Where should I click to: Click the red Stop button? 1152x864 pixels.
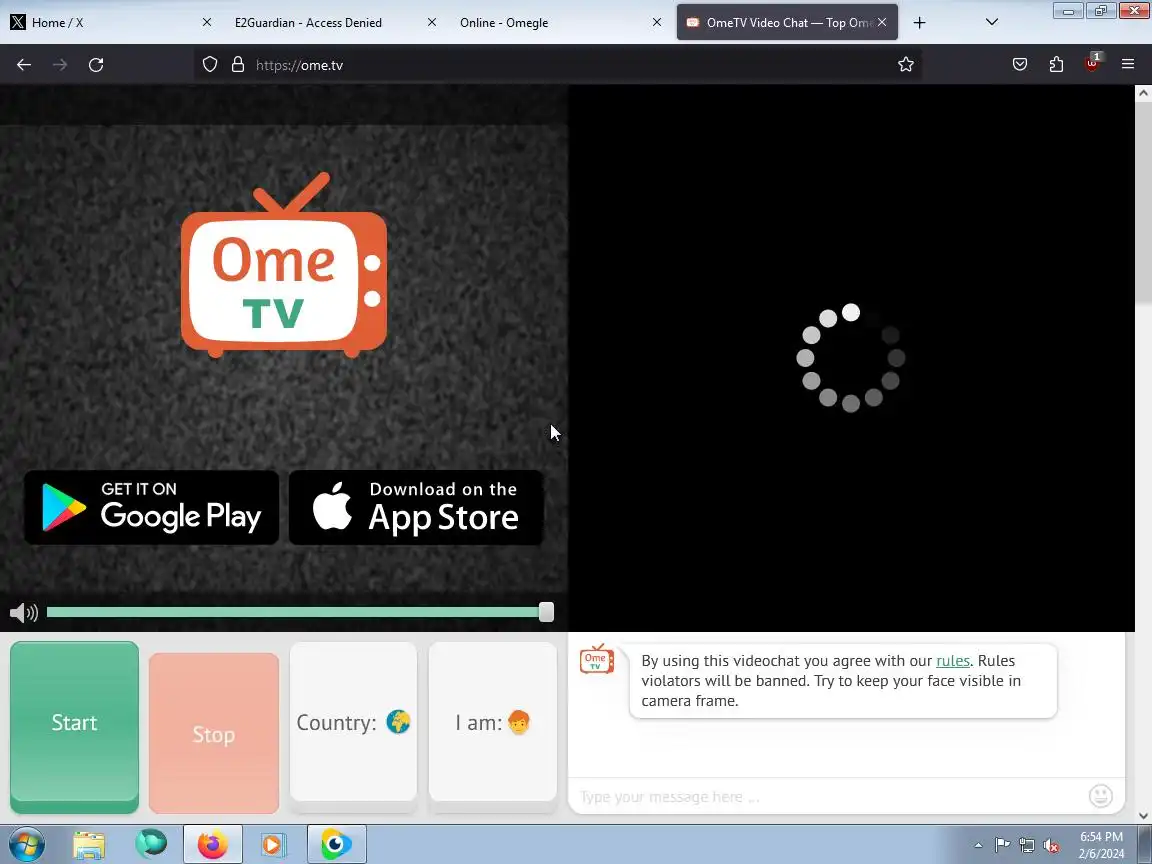click(x=214, y=732)
